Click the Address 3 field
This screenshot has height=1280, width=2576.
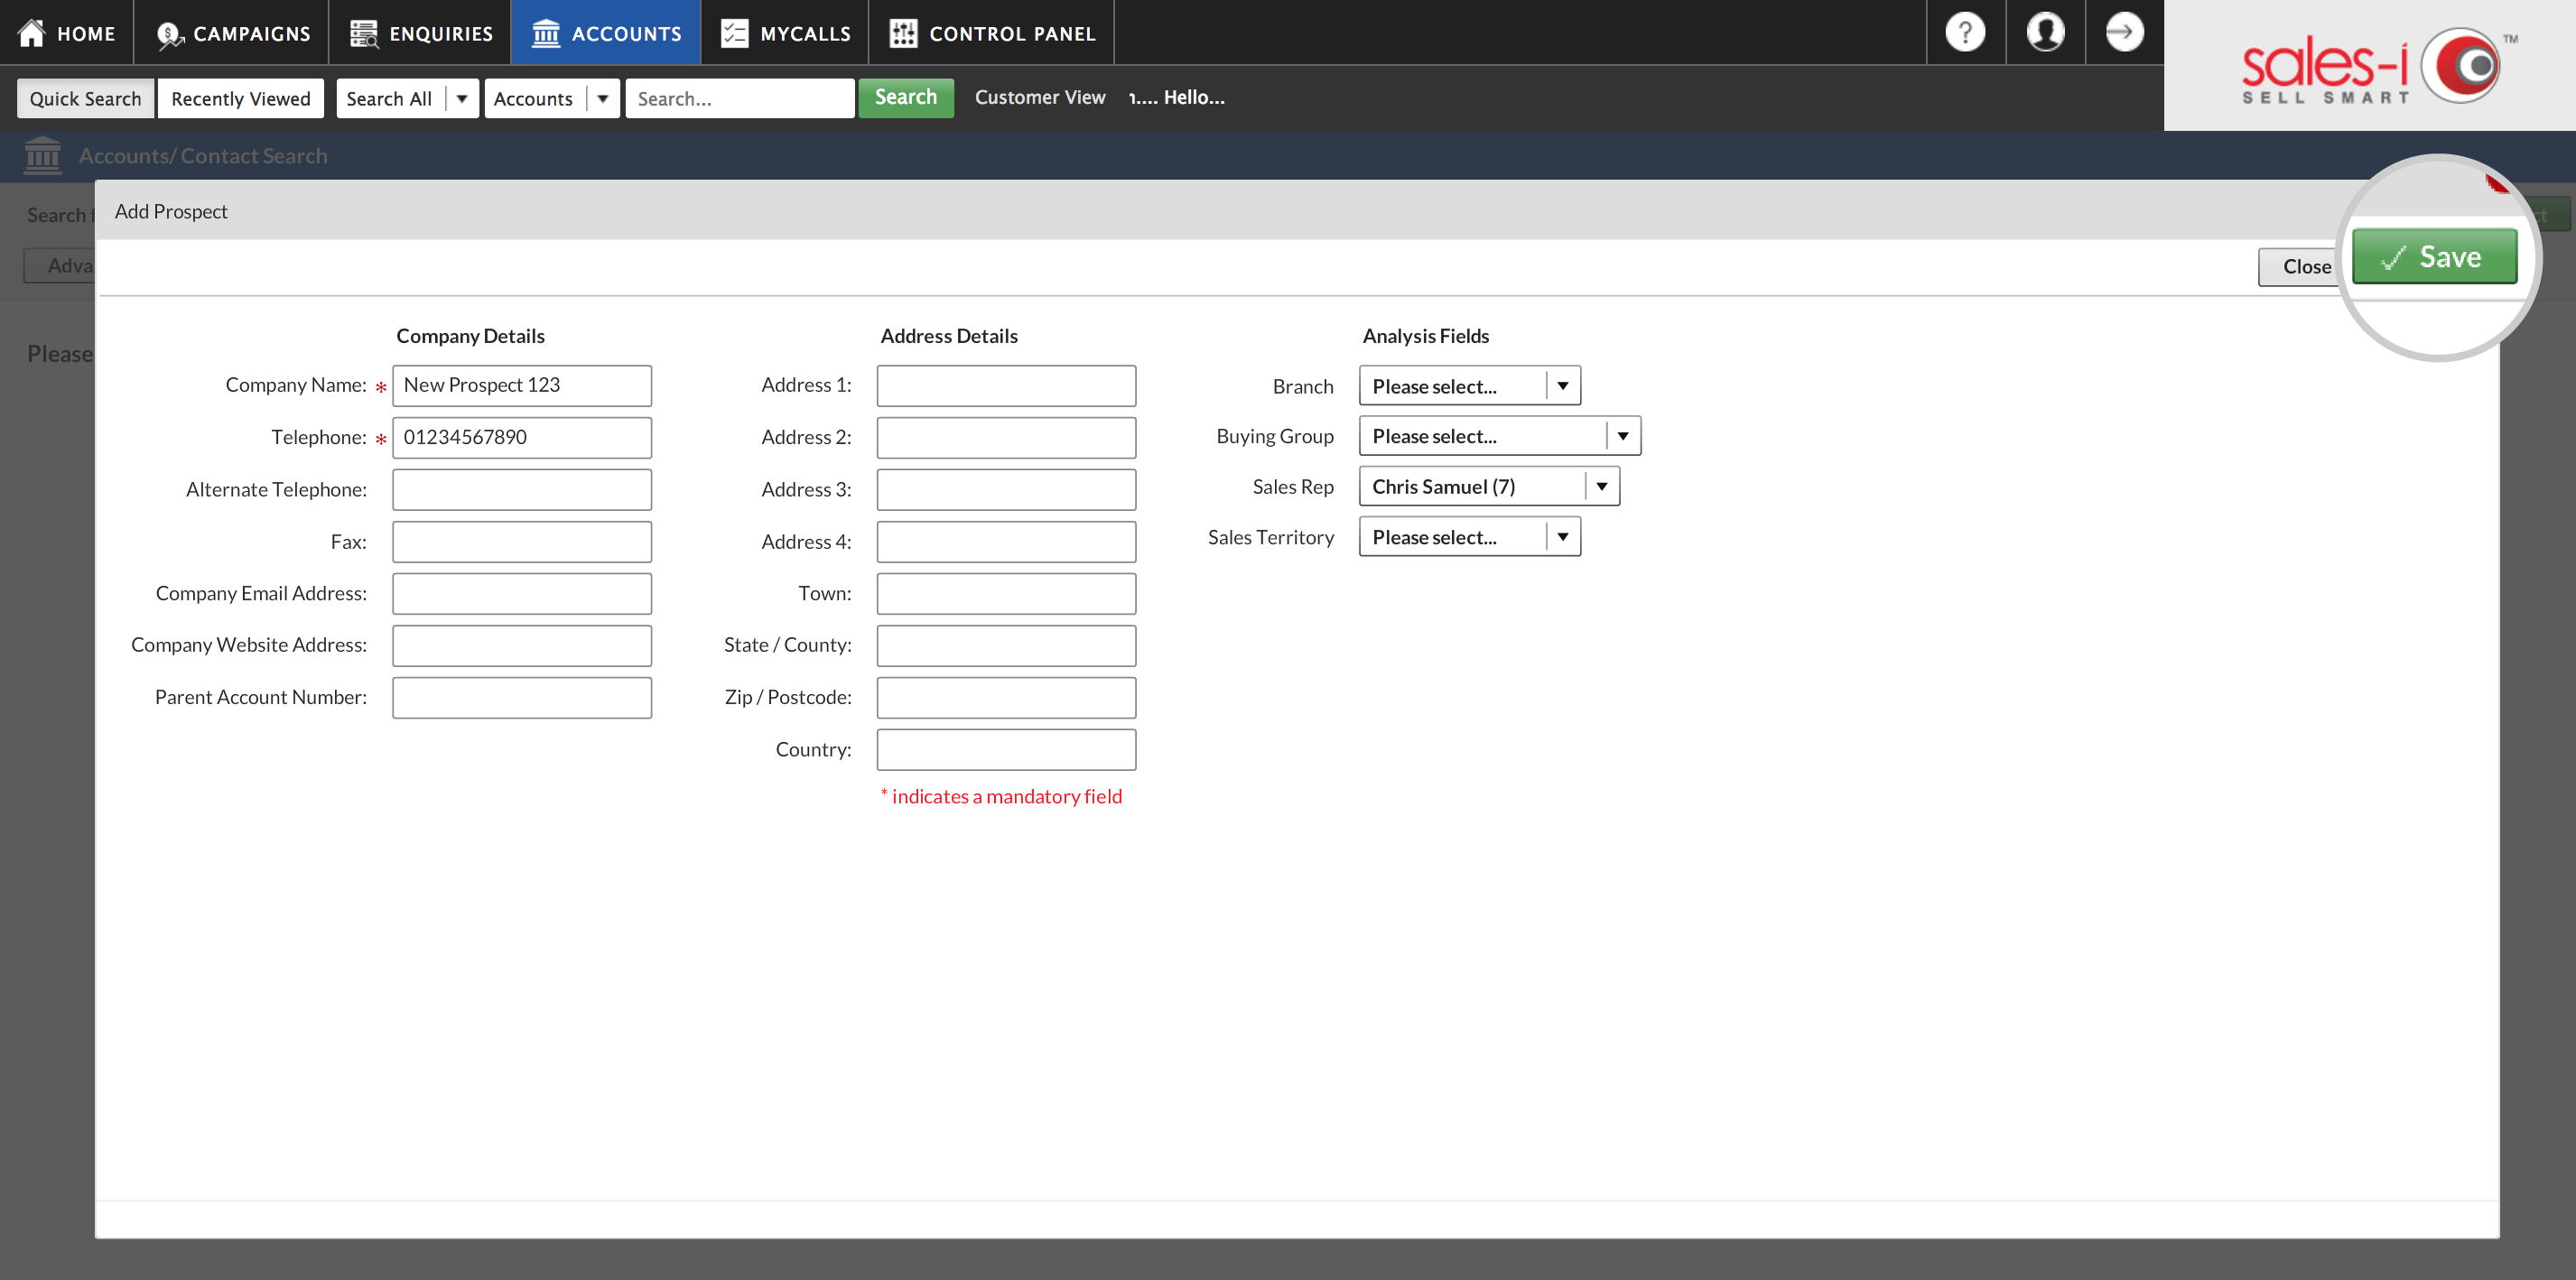[1006, 489]
